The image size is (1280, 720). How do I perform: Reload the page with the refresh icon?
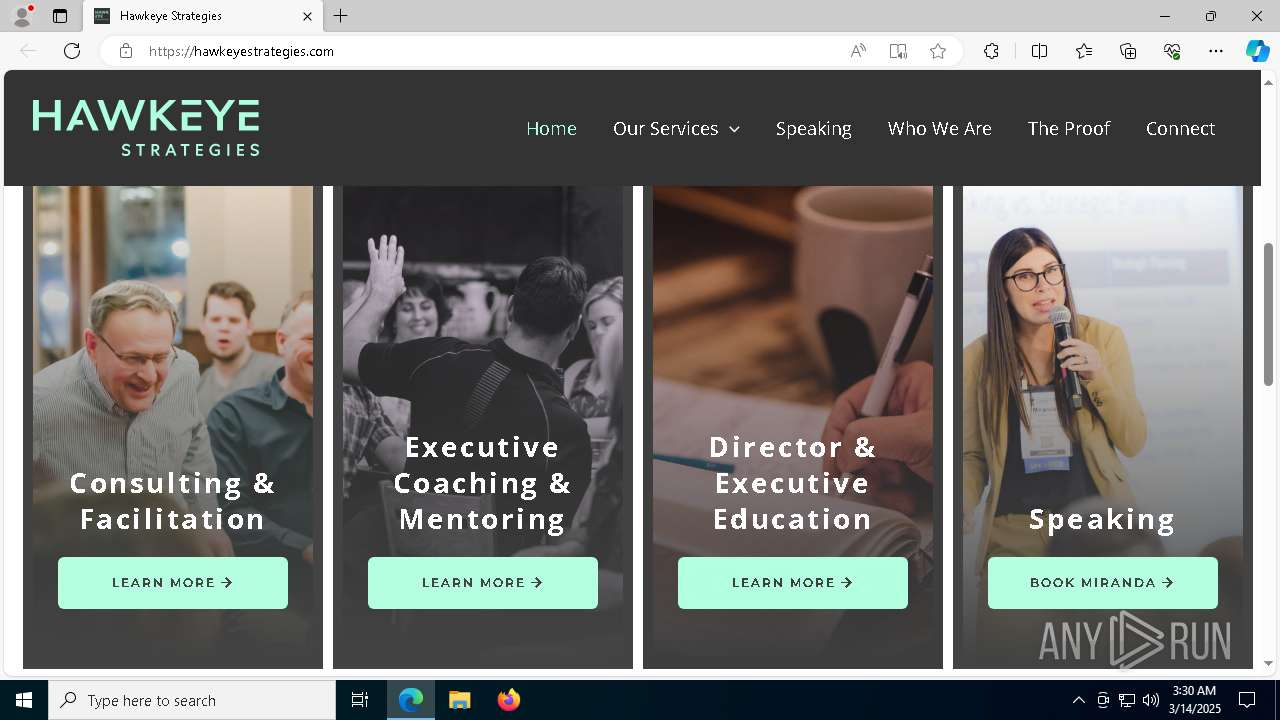(x=72, y=51)
